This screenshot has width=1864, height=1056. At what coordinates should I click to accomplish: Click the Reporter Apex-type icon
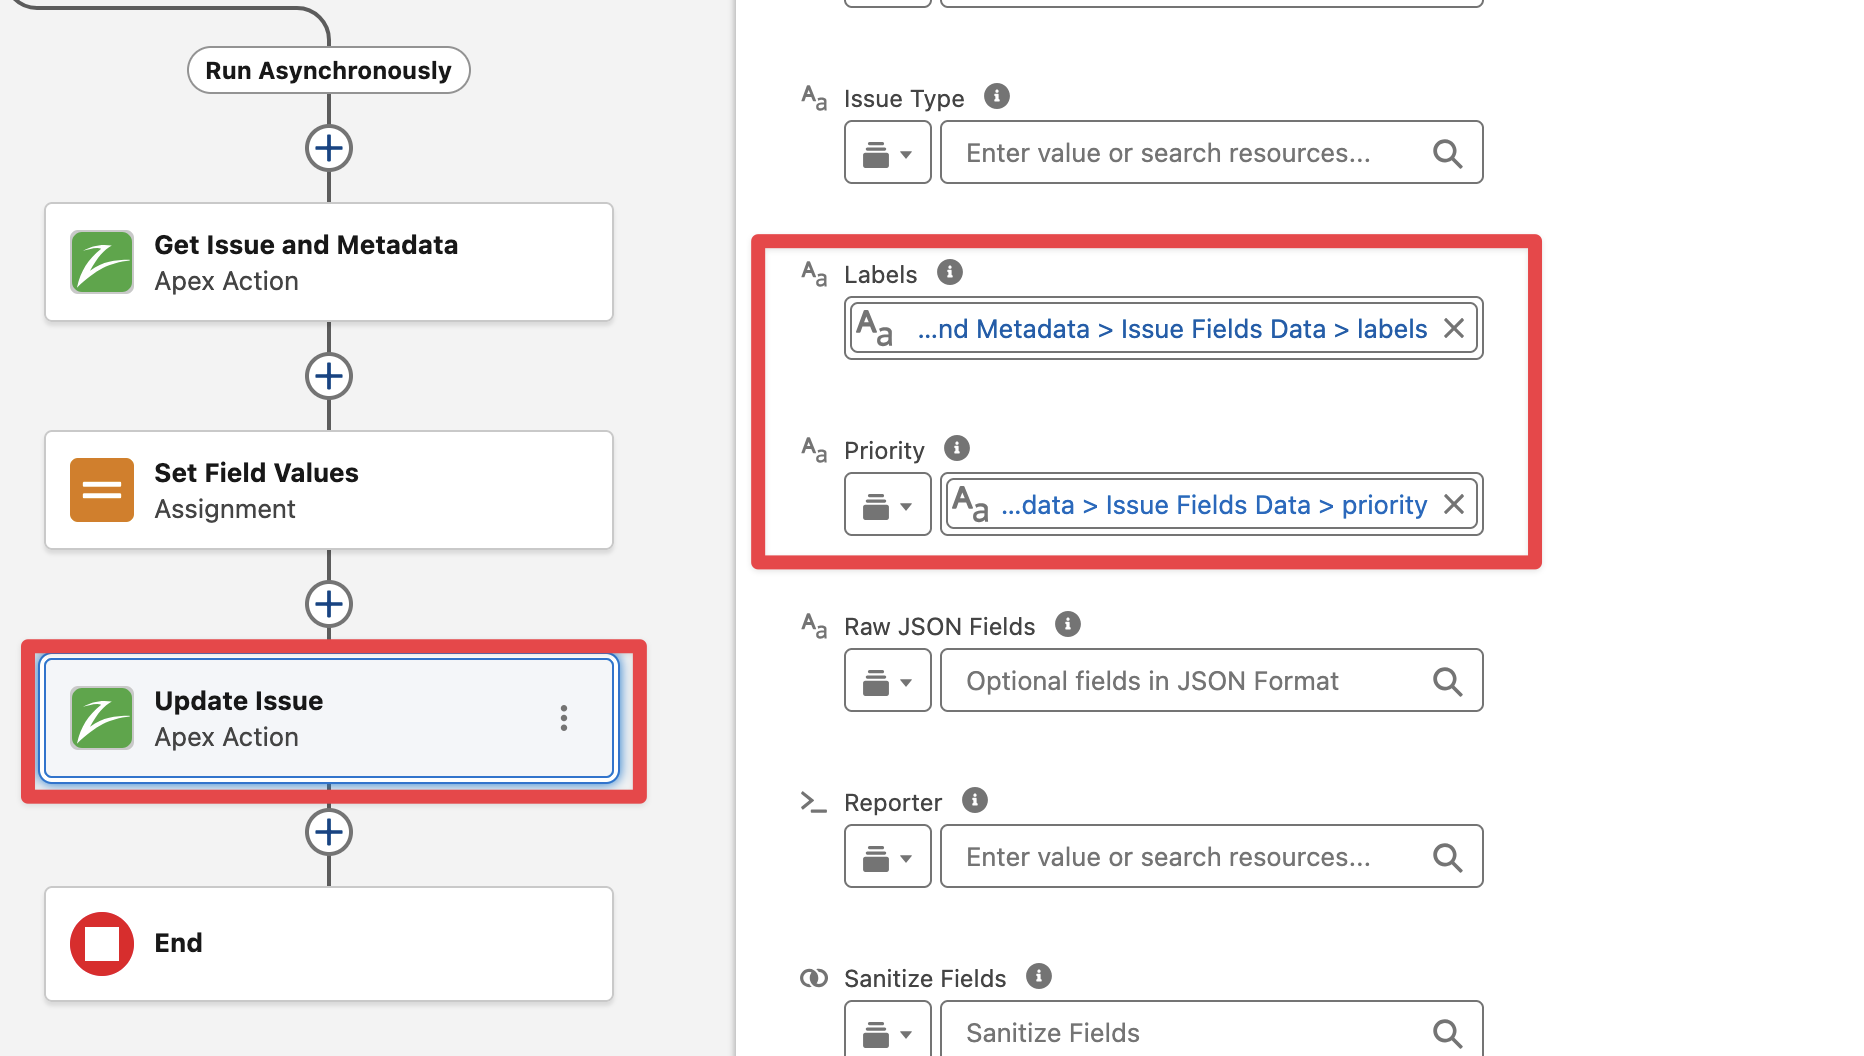pyautogui.click(x=814, y=802)
